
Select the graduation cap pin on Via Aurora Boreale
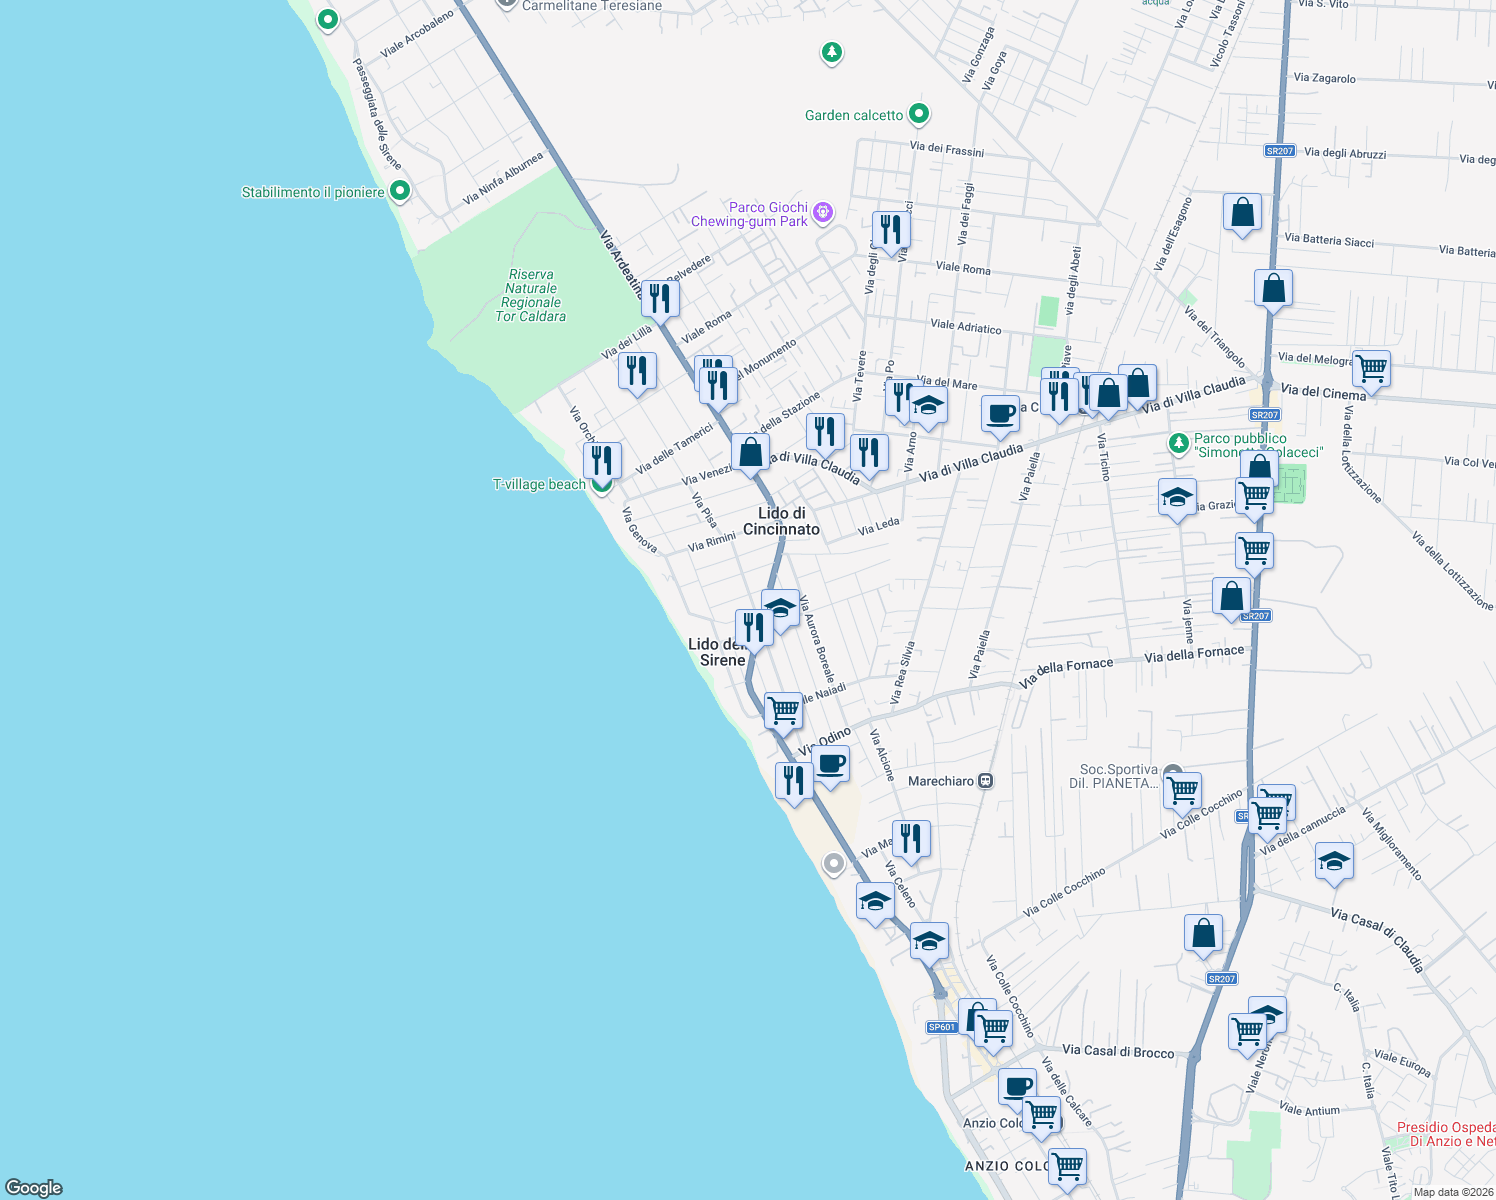(x=780, y=606)
